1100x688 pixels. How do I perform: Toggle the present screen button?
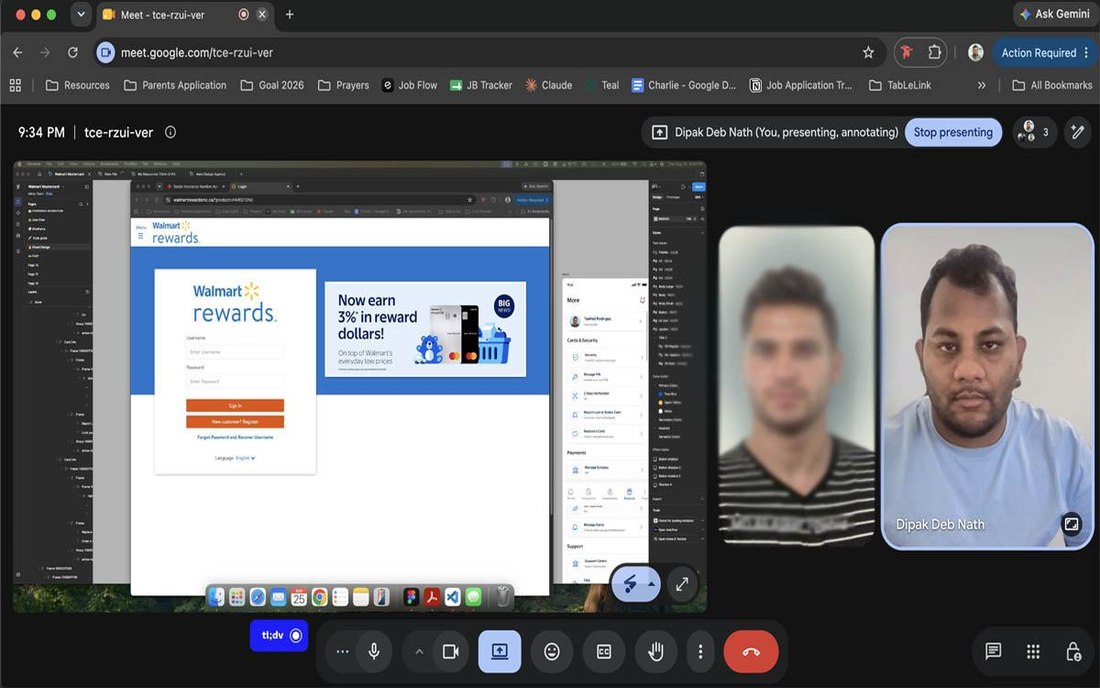[499, 652]
